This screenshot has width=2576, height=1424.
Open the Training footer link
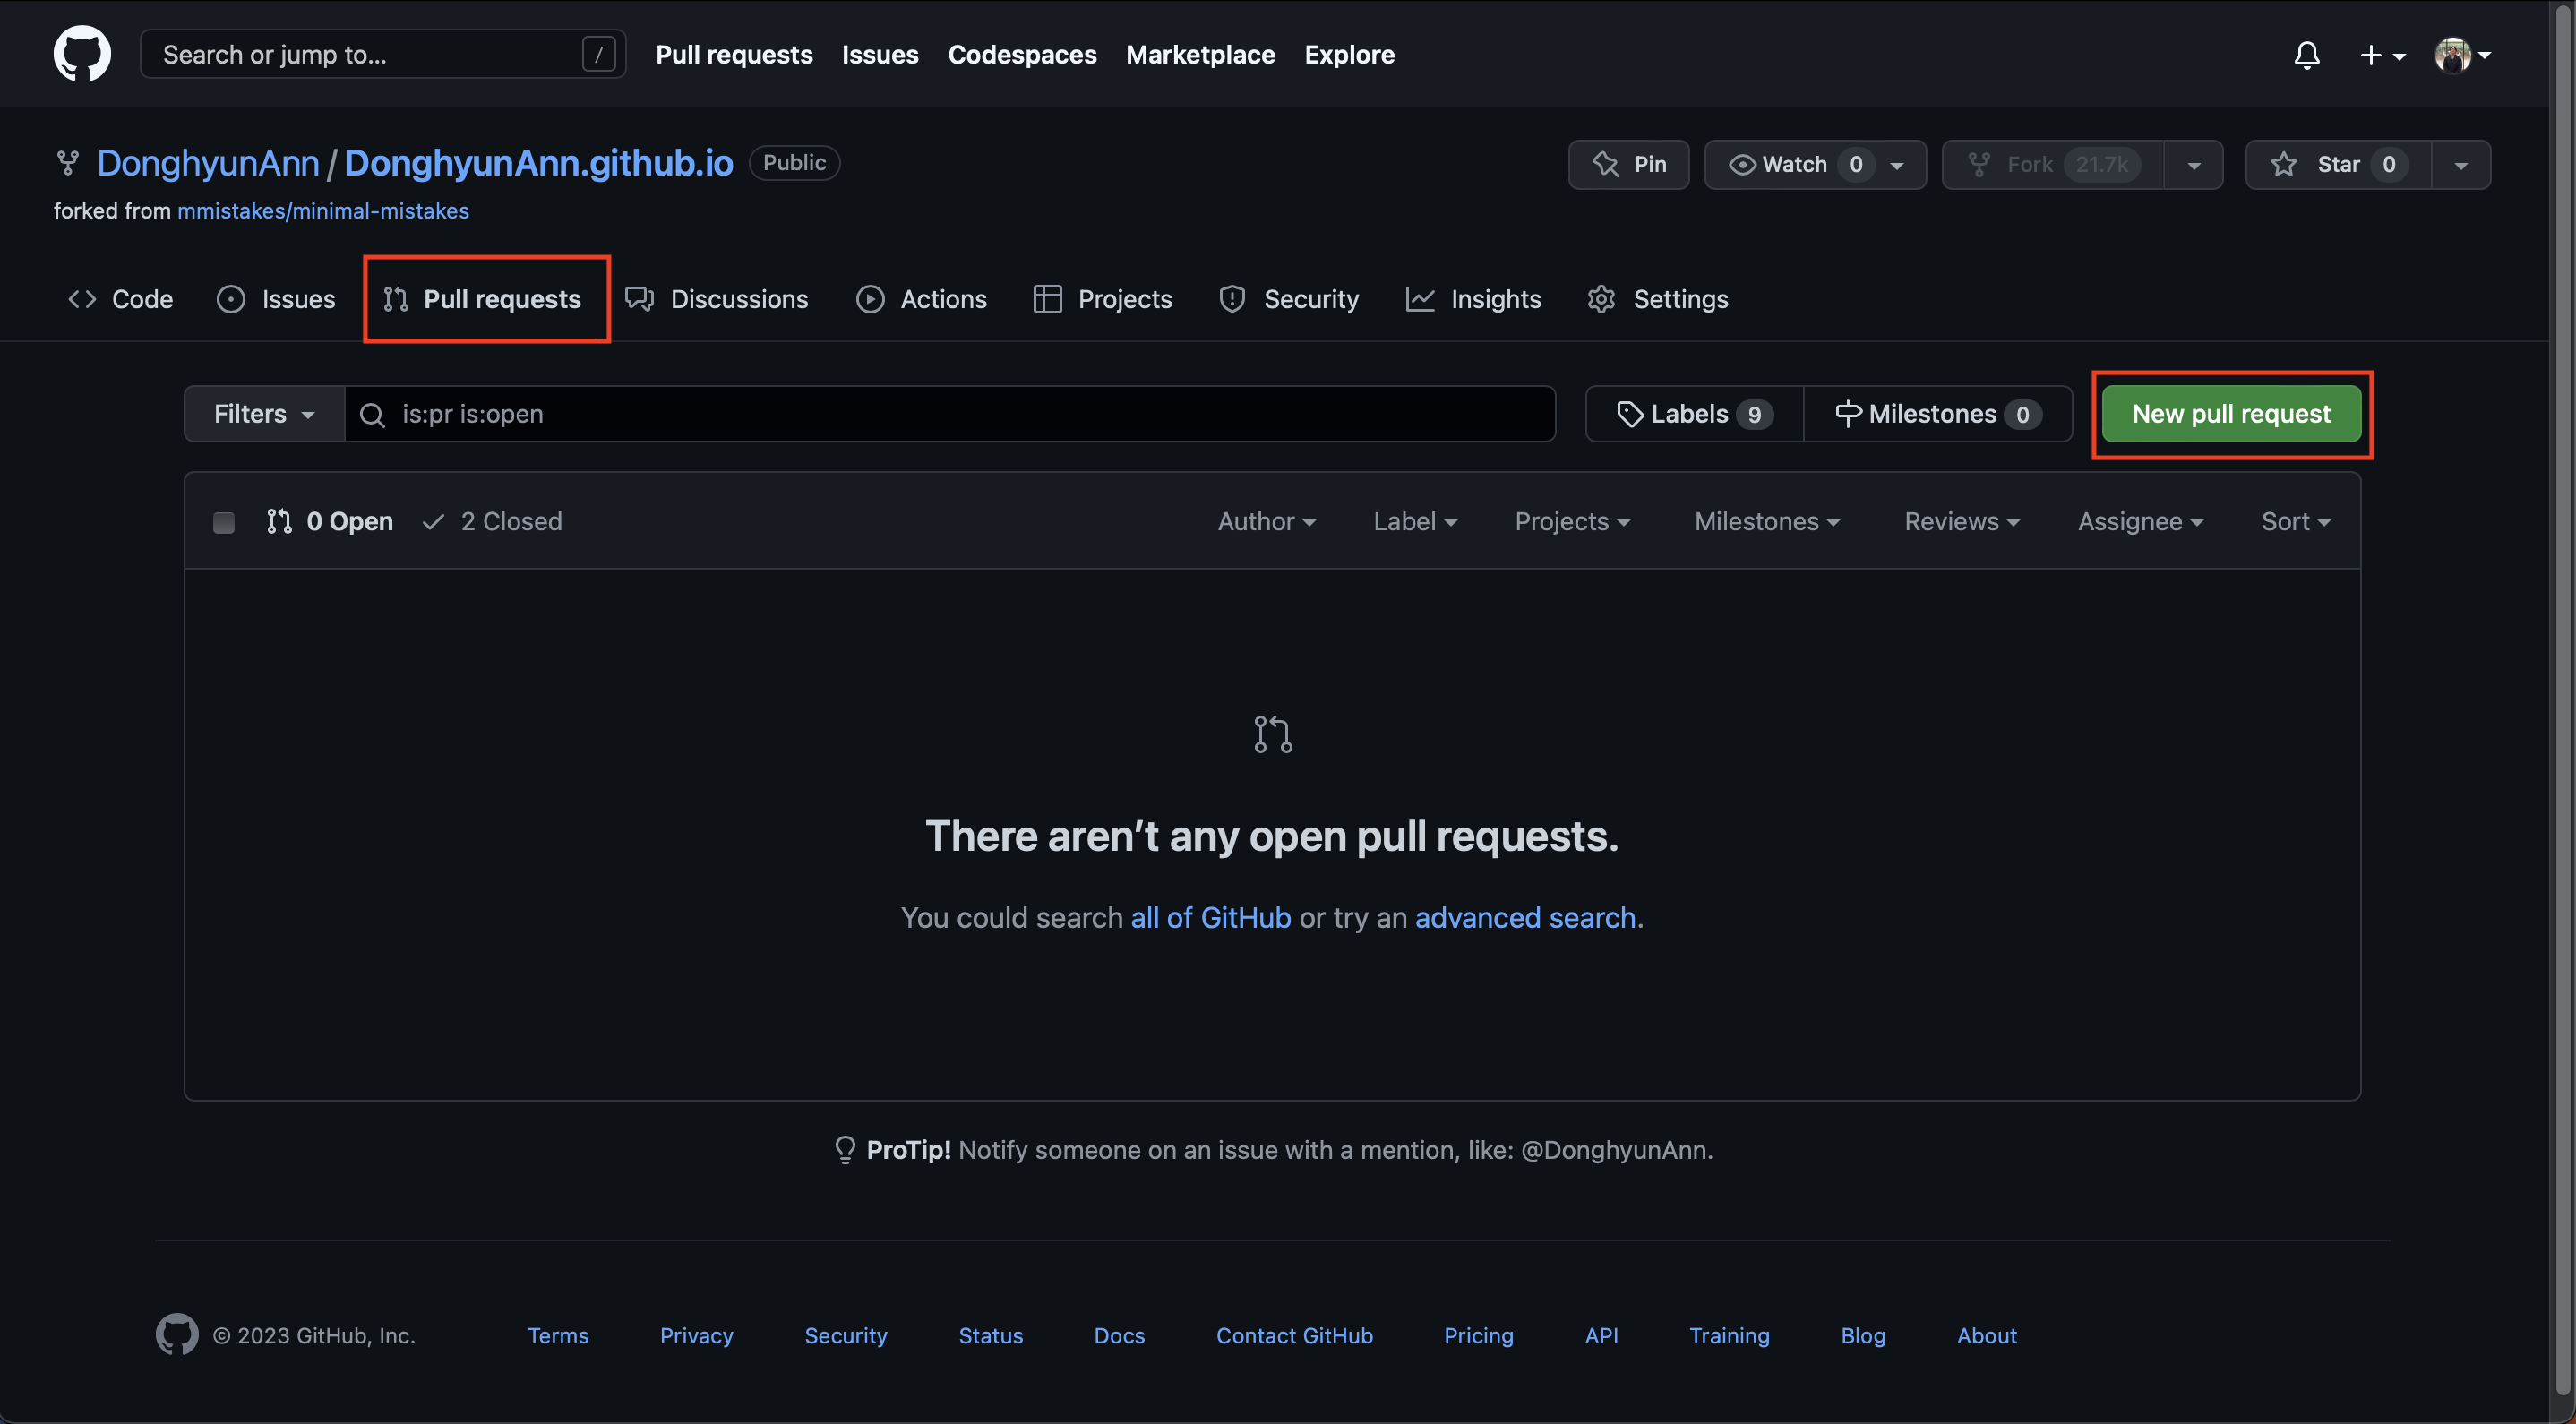[x=1729, y=1336]
